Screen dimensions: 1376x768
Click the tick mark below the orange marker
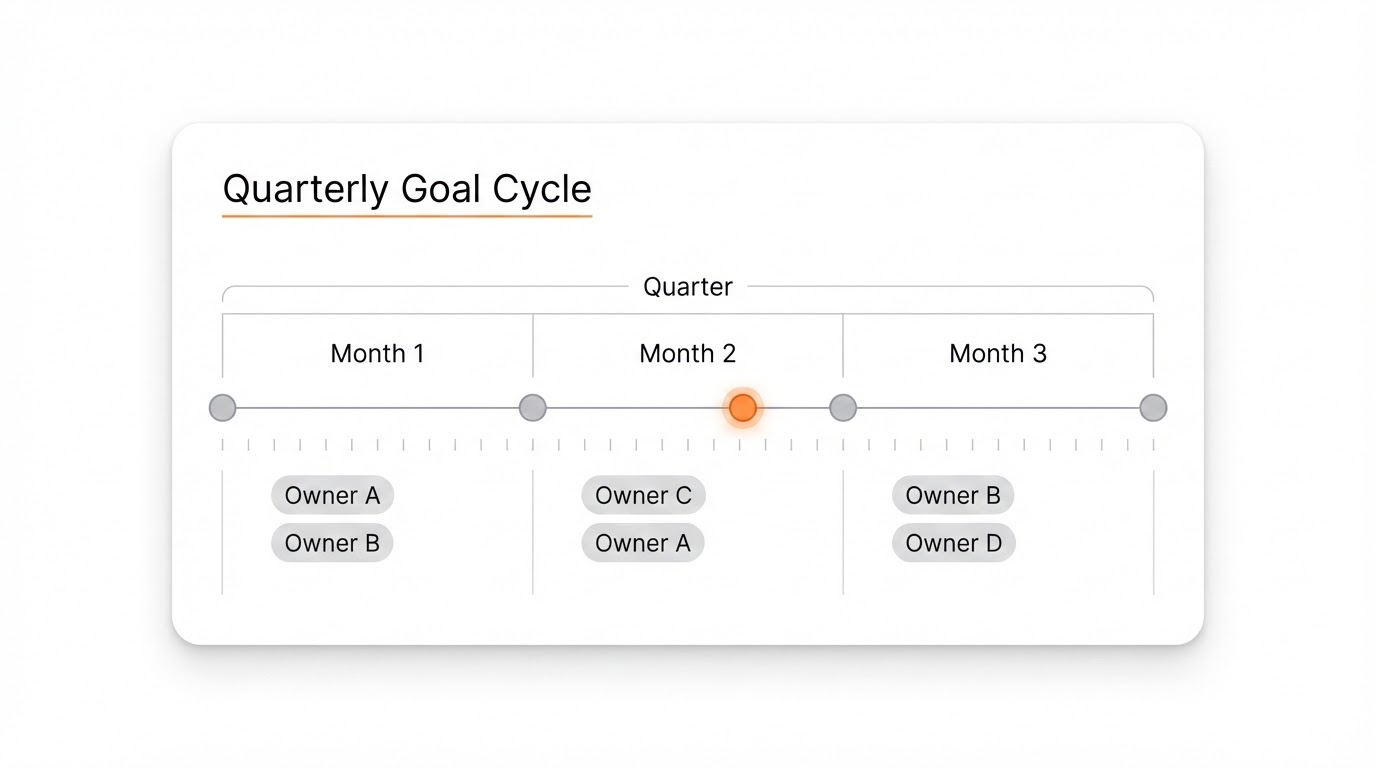tap(740, 445)
